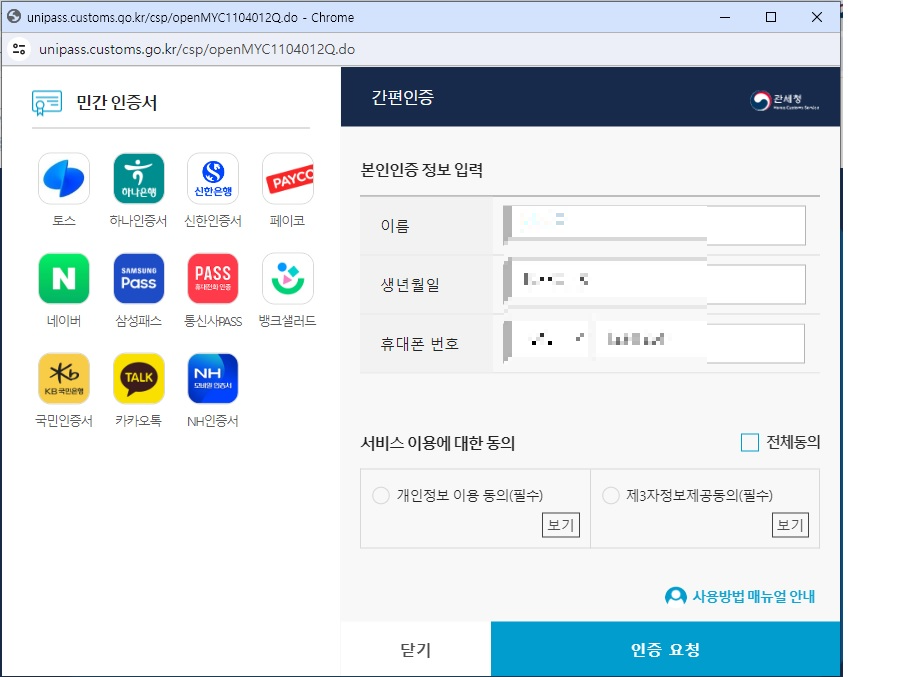The width and height of the screenshot is (906, 677).
Task: Choose the KB Kookmin (국민인증서) certificate icon
Action: (x=64, y=378)
